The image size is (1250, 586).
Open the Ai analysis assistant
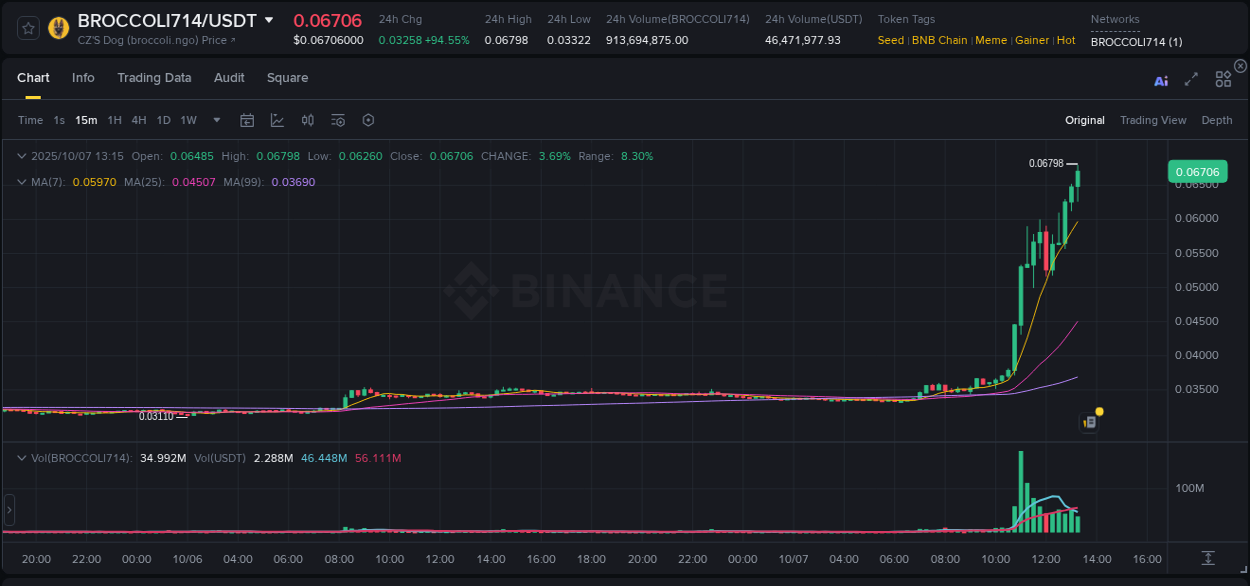point(1161,79)
